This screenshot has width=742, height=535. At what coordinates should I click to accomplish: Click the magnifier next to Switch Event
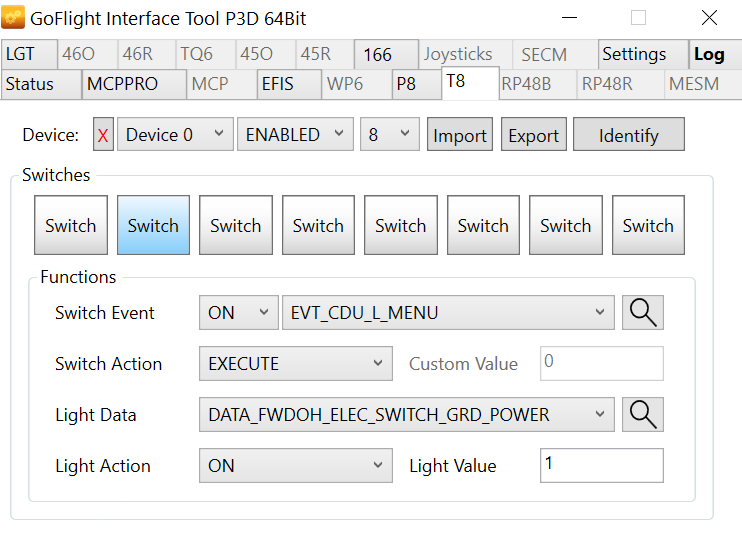click(x=643, y=313)
